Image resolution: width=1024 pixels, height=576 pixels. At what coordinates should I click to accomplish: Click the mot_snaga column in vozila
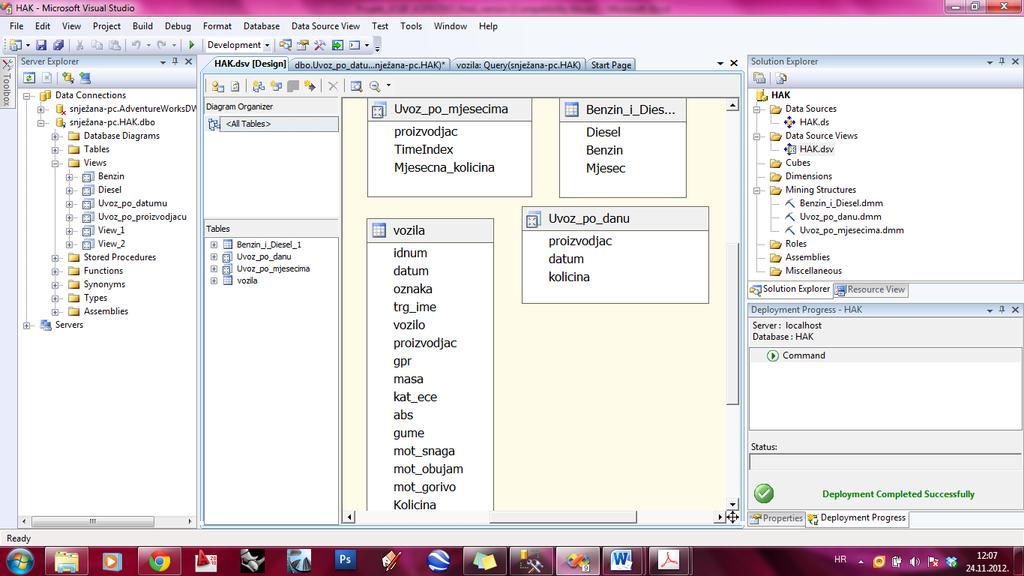(x=424, y=451)
